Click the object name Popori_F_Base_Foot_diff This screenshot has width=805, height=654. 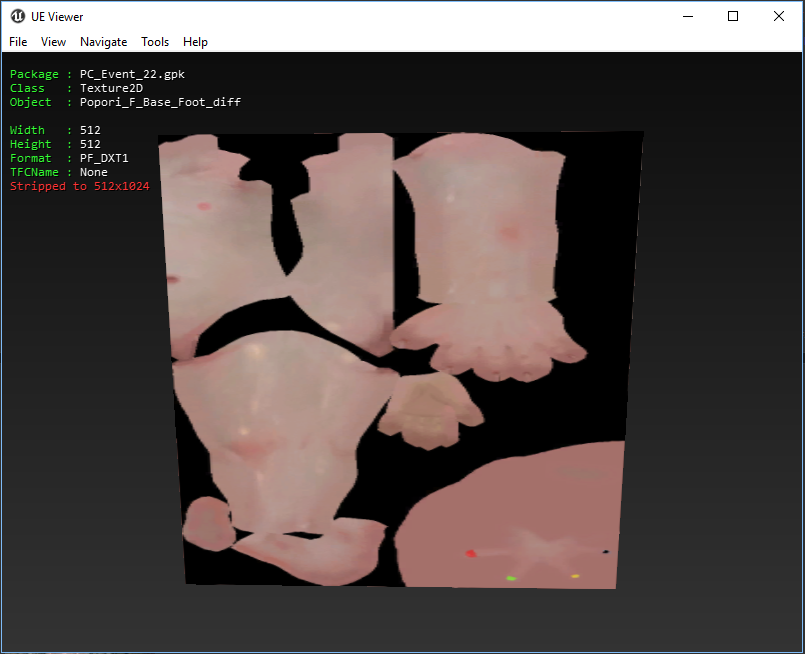coord(160,102)
